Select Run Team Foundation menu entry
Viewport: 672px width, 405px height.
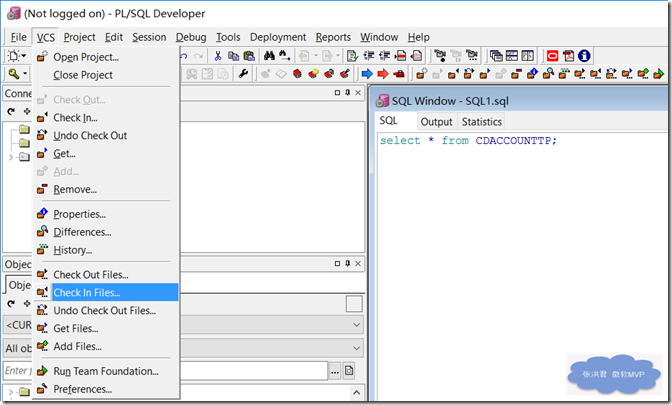tap(106, 371)
